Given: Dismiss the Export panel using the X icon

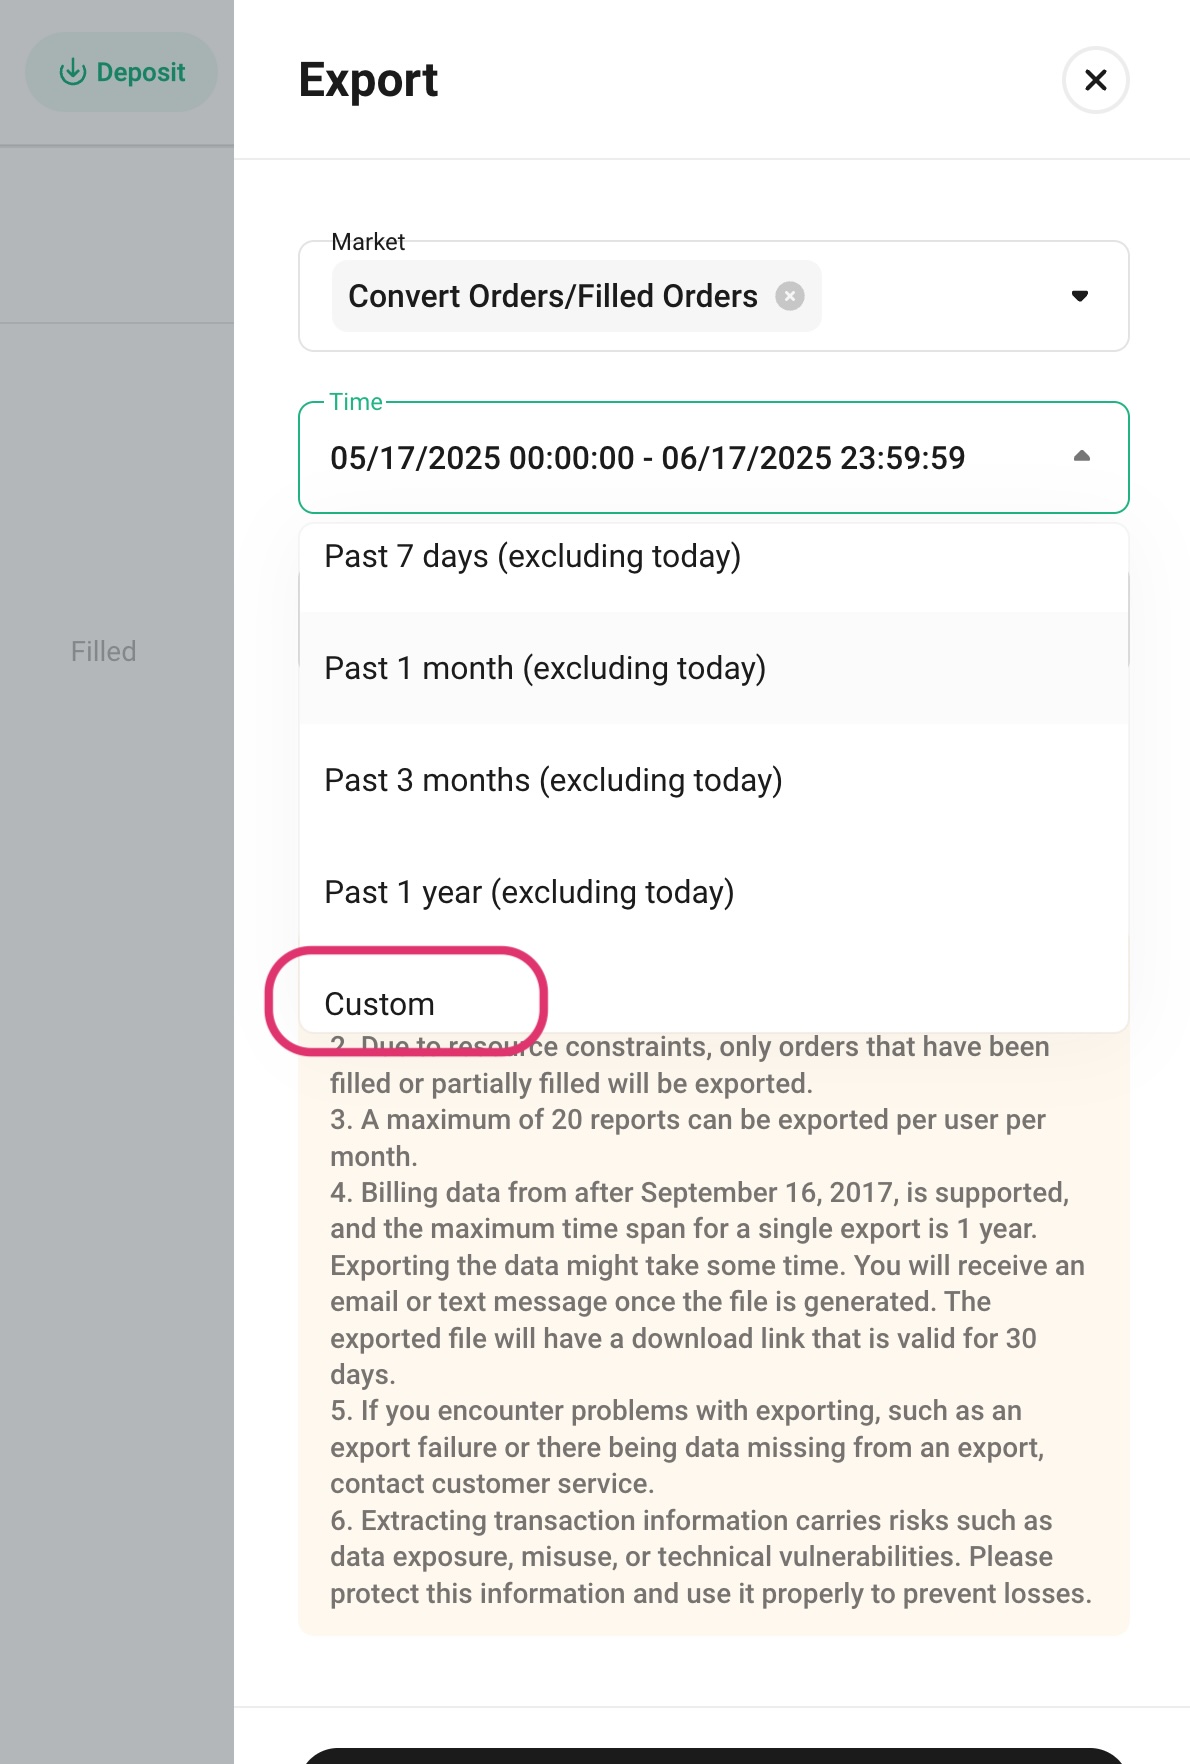Looking at the screenshot, I should [1095, 80].
